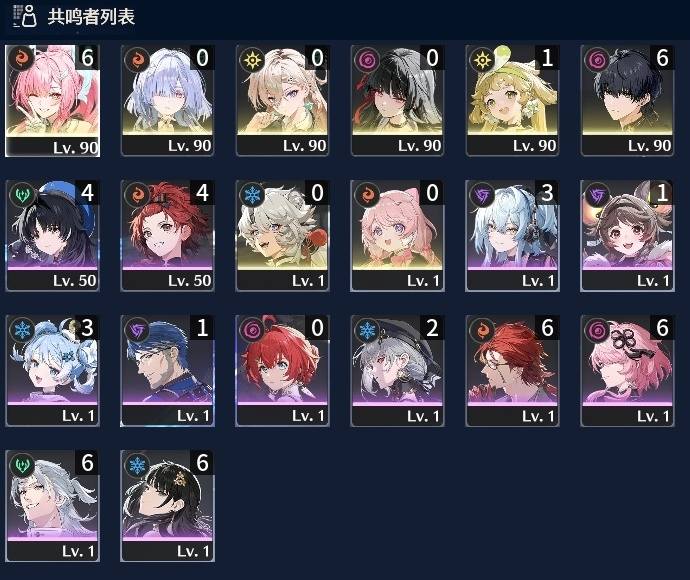Select the gray-haired character with black hat
Viewport: 690px width, 580px height.
click(397, 371)
